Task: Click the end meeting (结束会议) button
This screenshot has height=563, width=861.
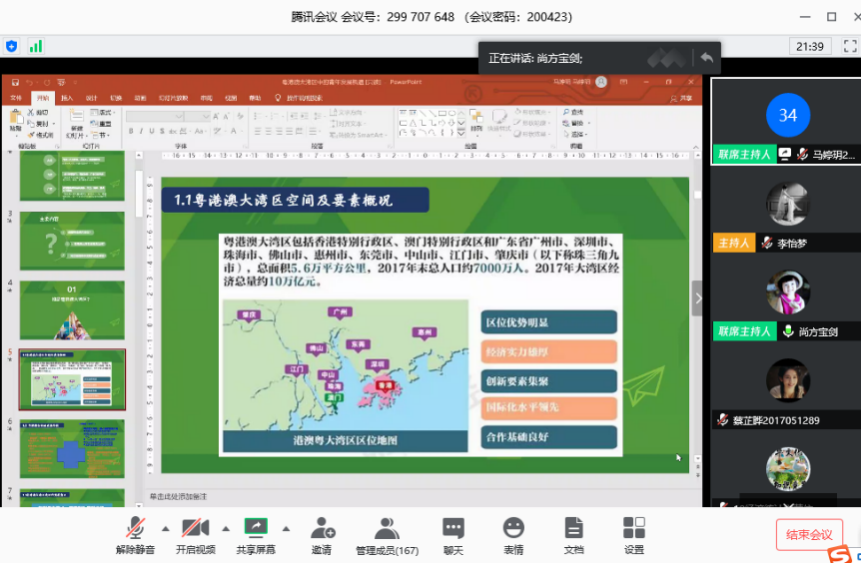Action: tap(809, 535)
